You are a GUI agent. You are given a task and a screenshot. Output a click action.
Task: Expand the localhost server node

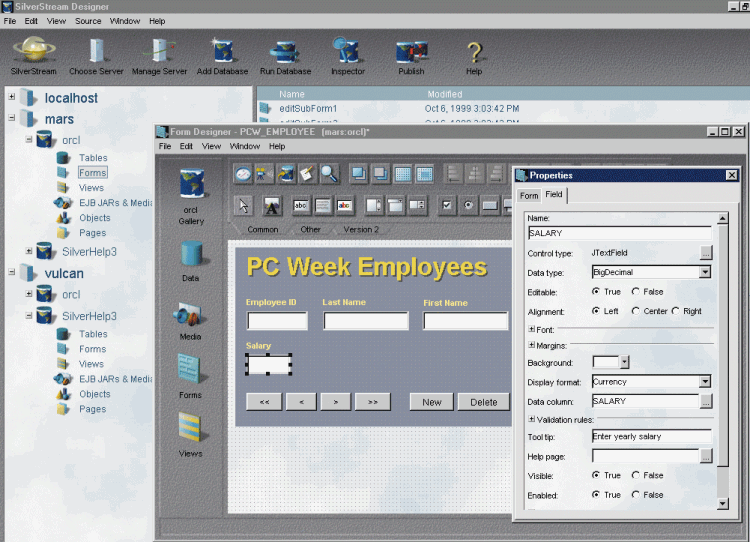pyautogui.click(x=12, y=97)
